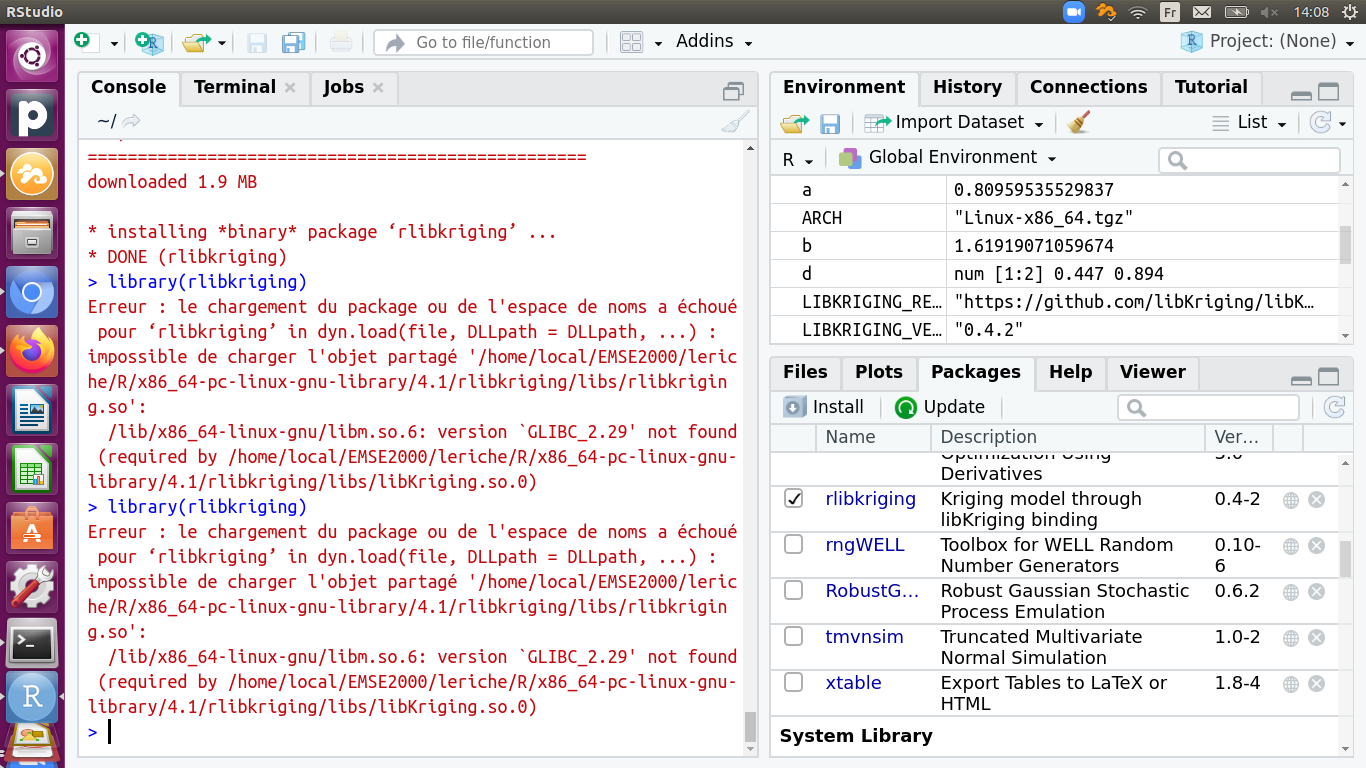
Task: Click the Packages search field
Action: (1208, 407)
